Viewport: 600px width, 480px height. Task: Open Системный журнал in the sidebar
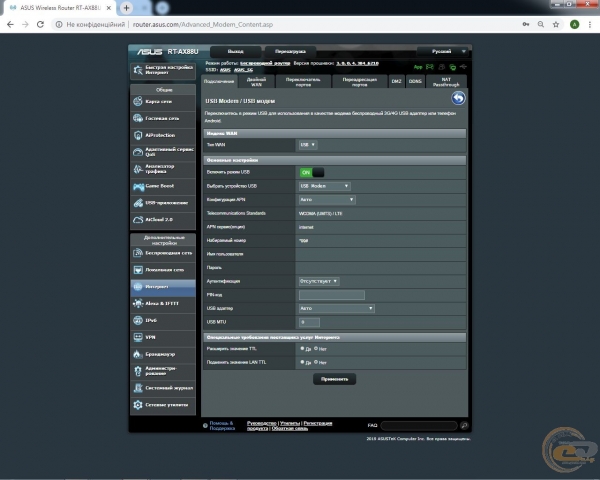pos(163,388)
